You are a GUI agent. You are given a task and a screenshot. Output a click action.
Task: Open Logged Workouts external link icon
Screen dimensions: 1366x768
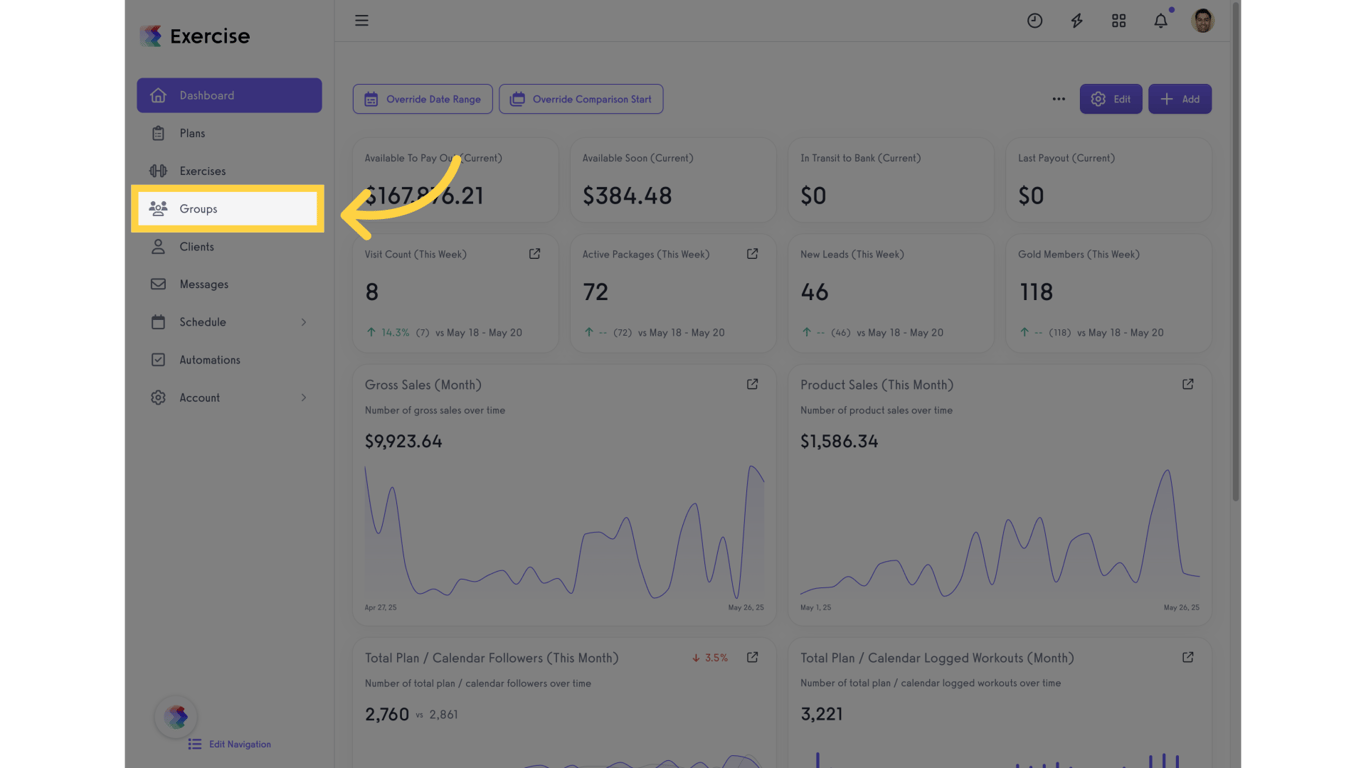(1188, 657)
